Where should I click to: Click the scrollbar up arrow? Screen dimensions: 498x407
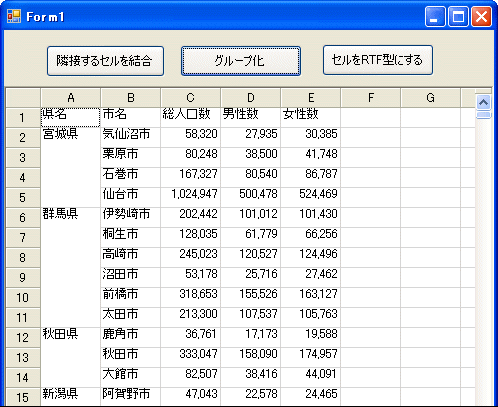(x=484, y=102)
